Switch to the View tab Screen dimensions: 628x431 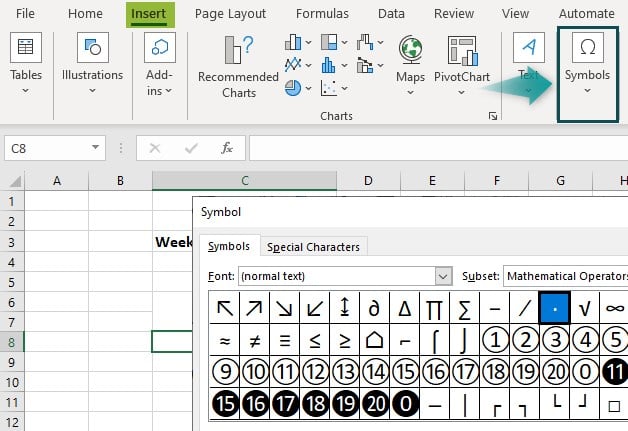point(515,14)
